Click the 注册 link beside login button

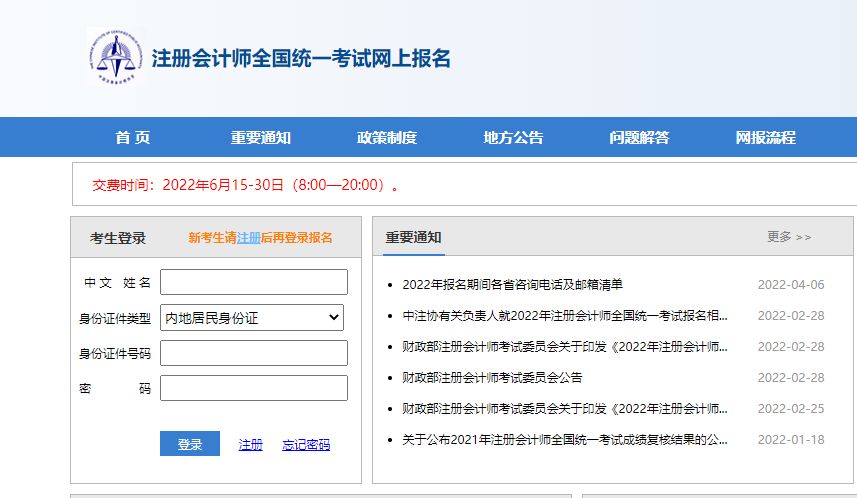250,445
